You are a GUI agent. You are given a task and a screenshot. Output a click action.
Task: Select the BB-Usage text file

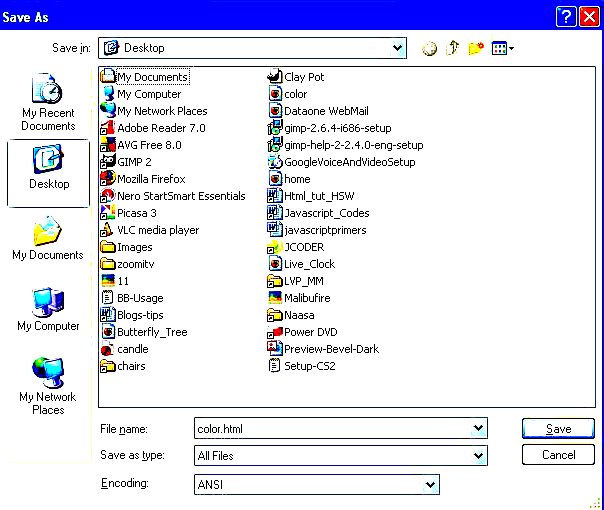tap(132, 298)
